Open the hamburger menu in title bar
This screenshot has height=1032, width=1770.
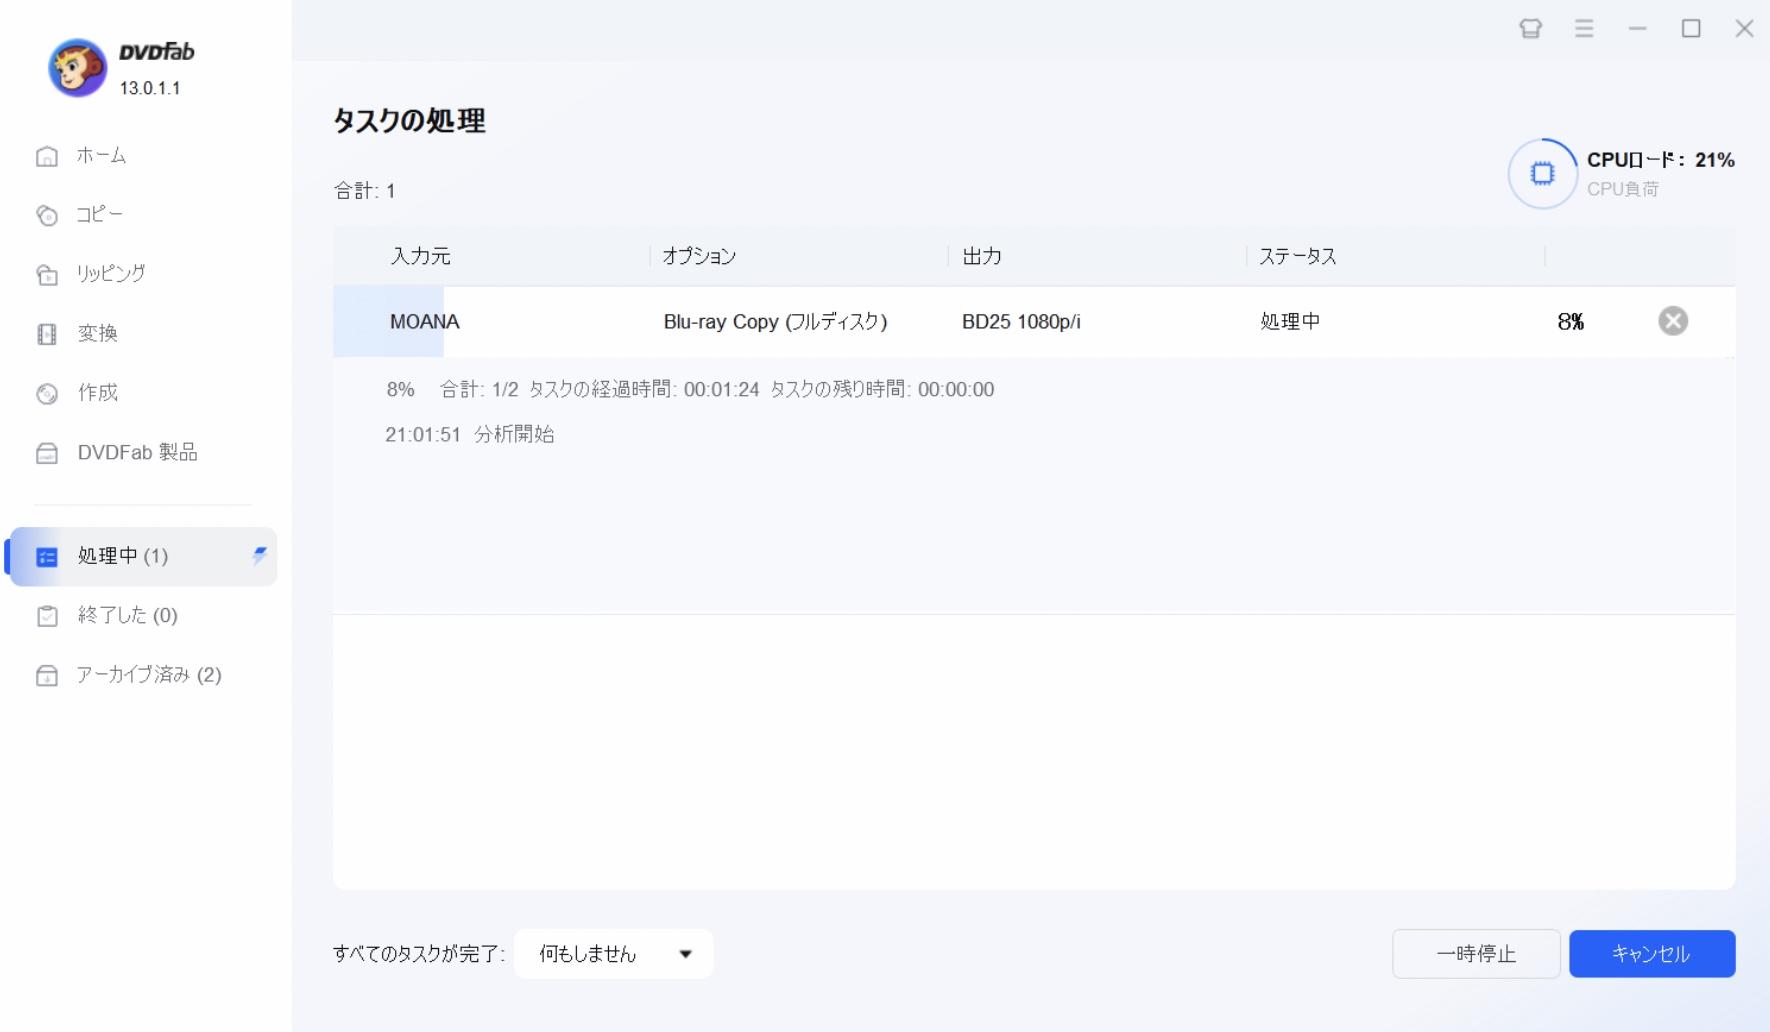coord(1584,28)
